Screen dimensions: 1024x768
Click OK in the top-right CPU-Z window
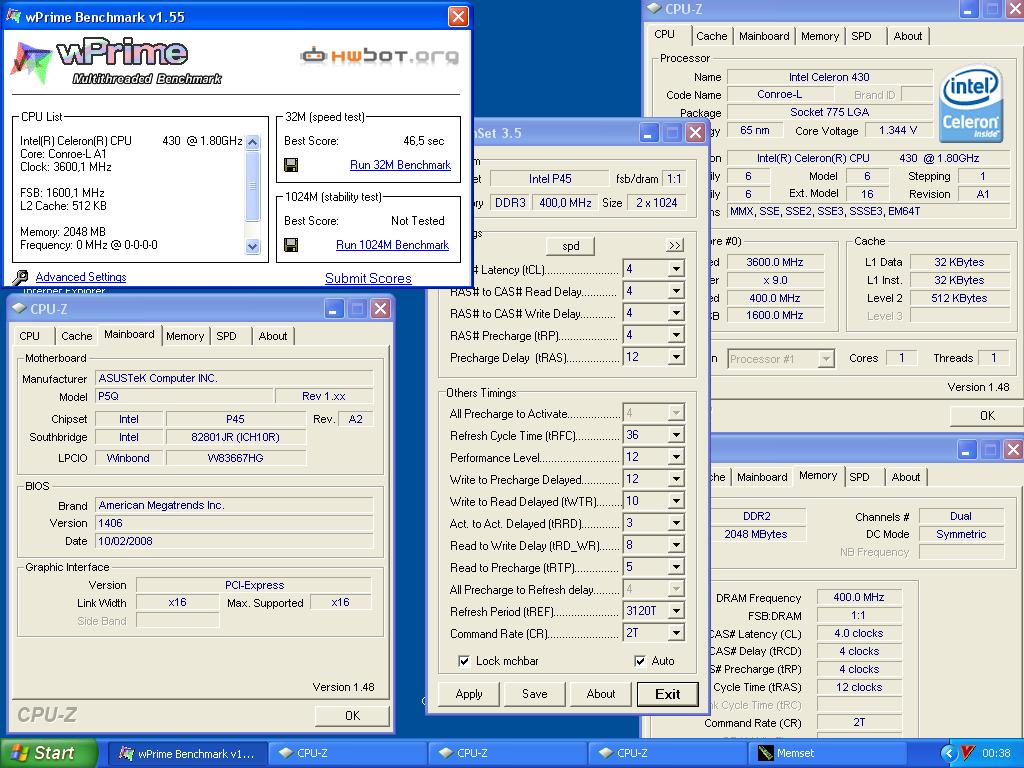pyautogui.click(x=987, y=415)
